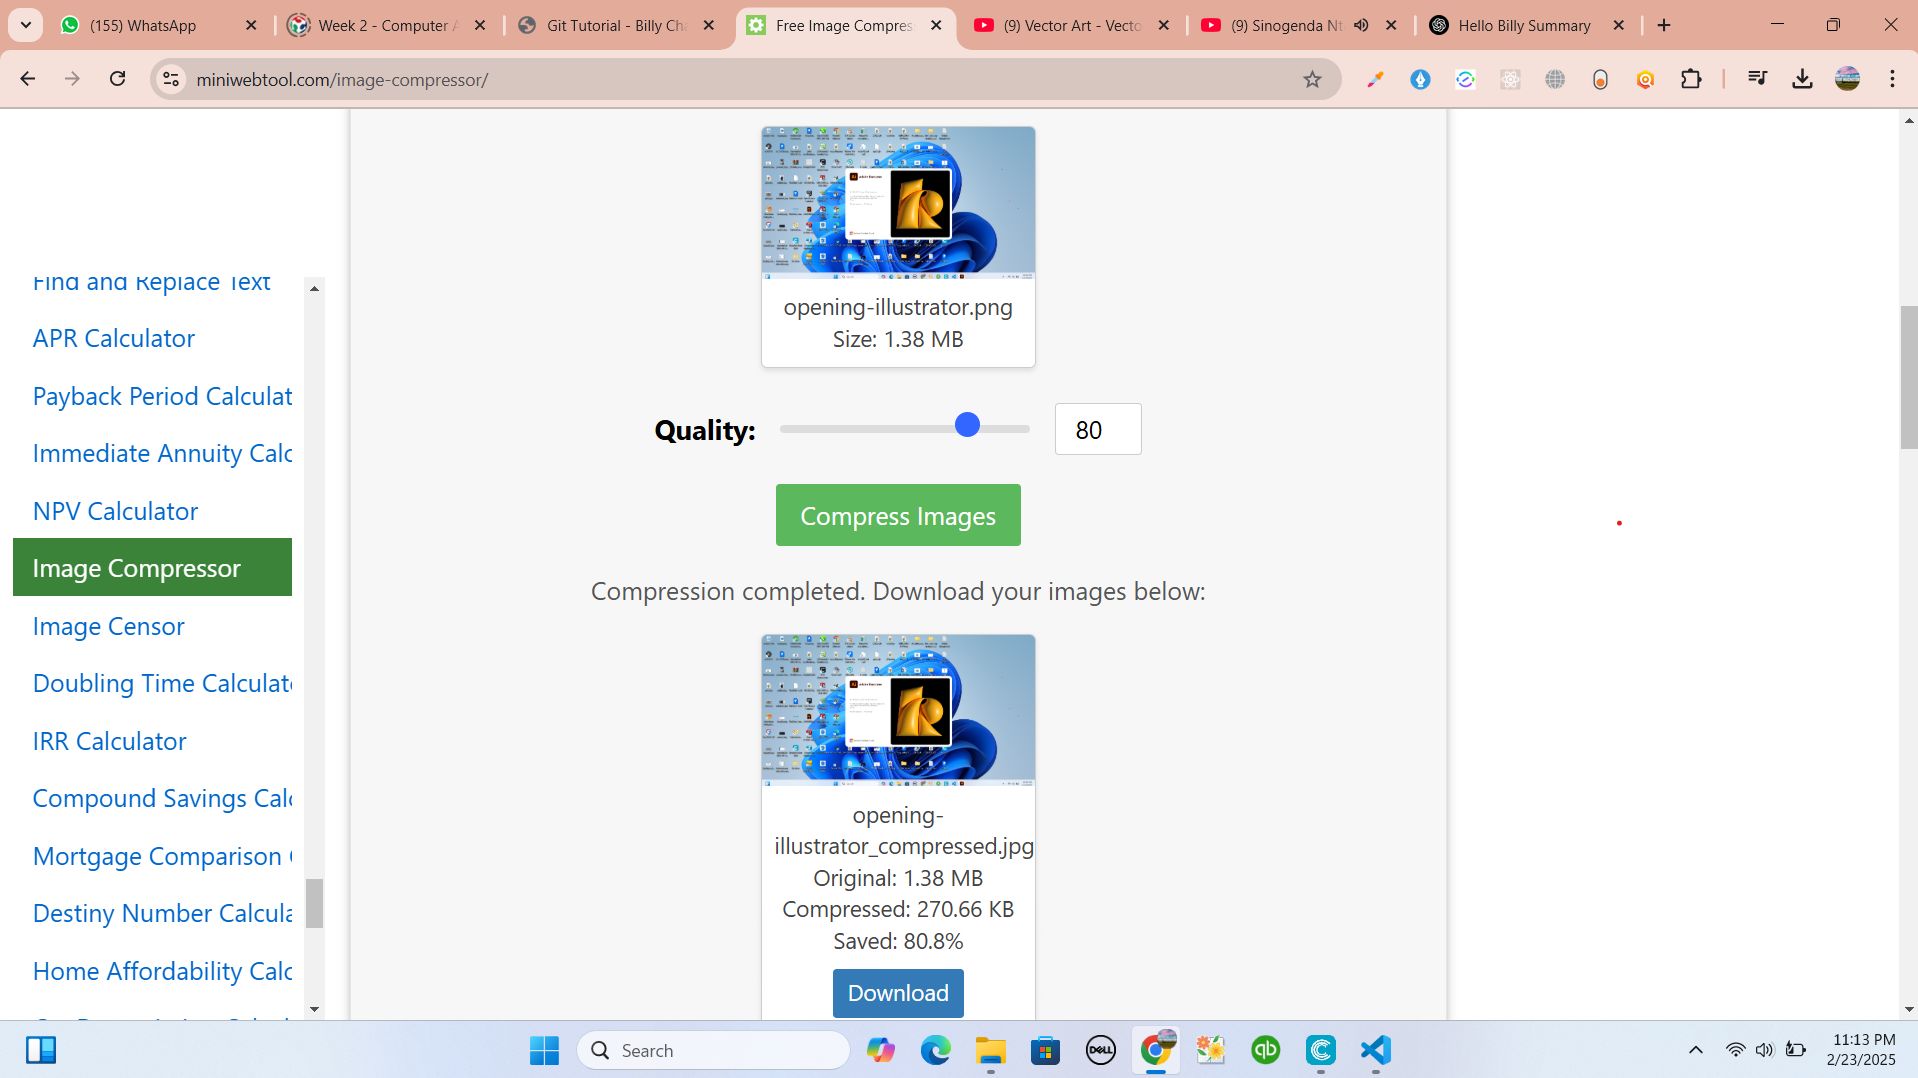Open File Explorer from taskbar
The height and width of the screenshot is (1078, 1918).
[x=991, y=1050]
